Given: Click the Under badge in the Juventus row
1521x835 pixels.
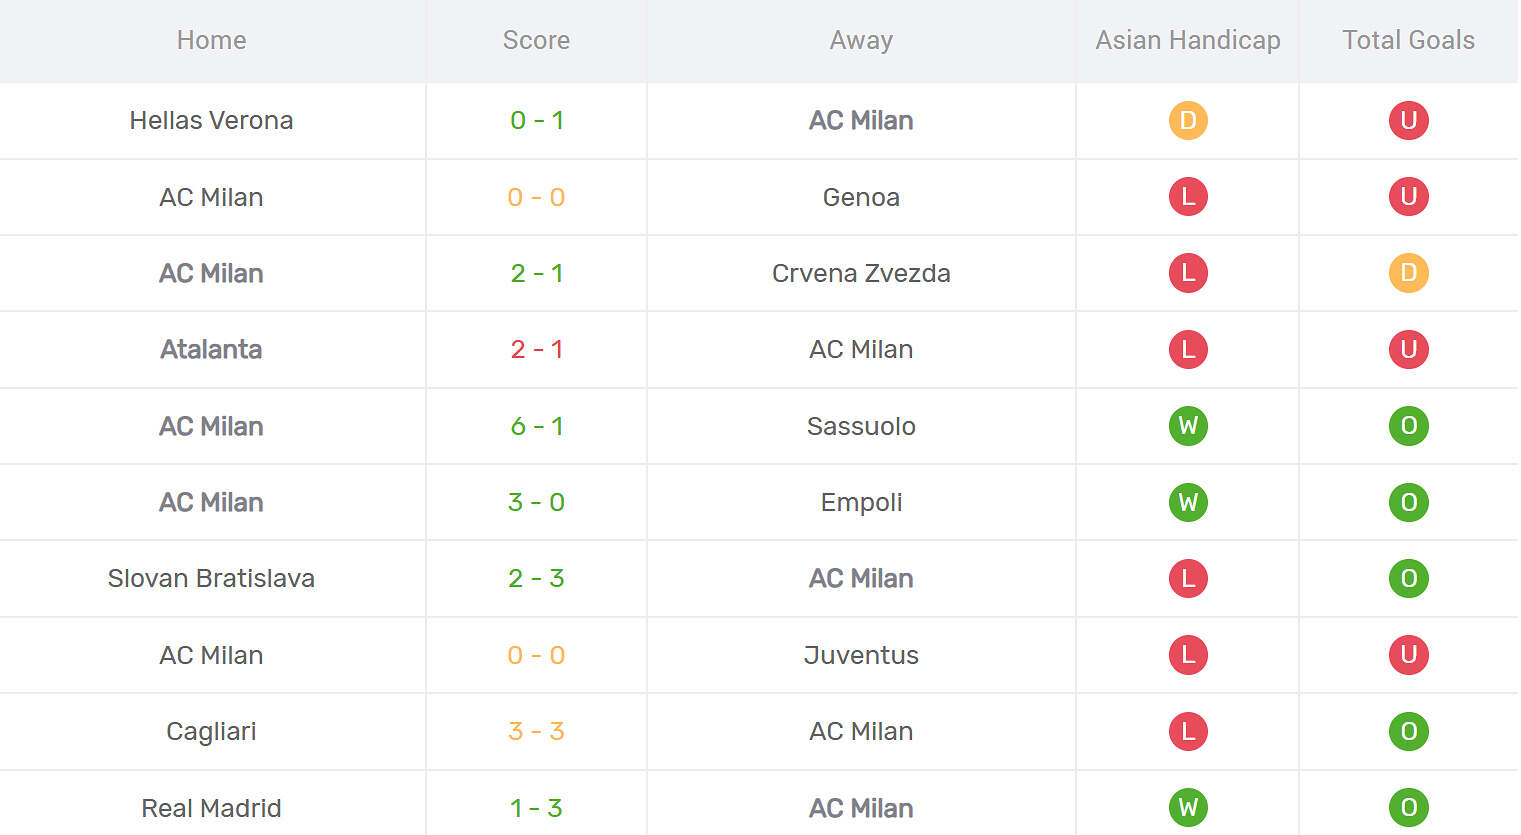Looking at the screenshot, I should click(1408, 655).
